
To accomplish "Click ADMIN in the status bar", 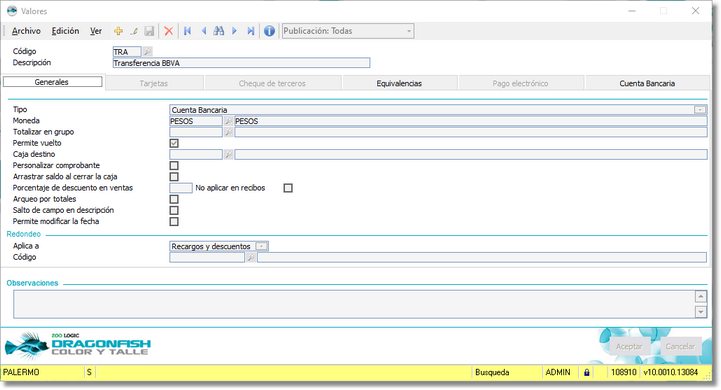I will pos(558,373).
